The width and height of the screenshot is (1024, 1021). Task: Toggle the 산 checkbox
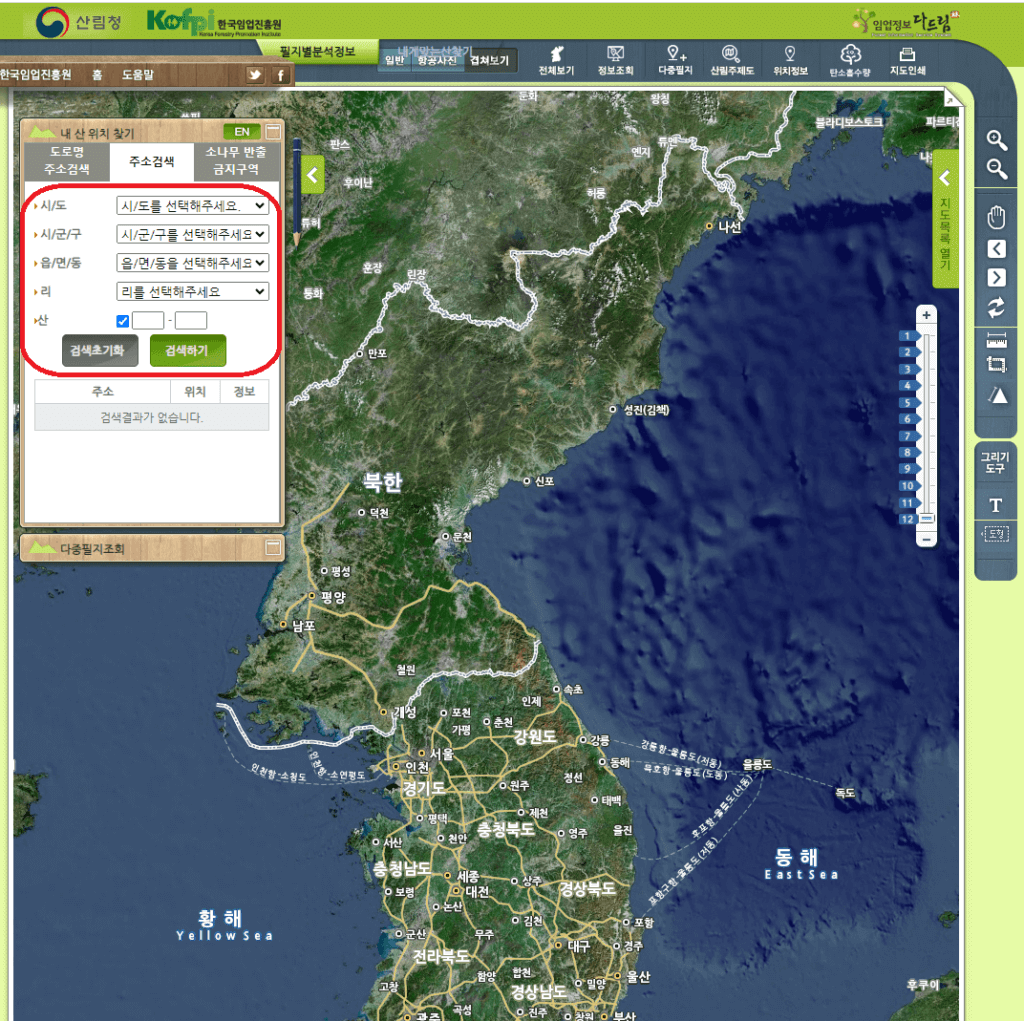[123, 321]
